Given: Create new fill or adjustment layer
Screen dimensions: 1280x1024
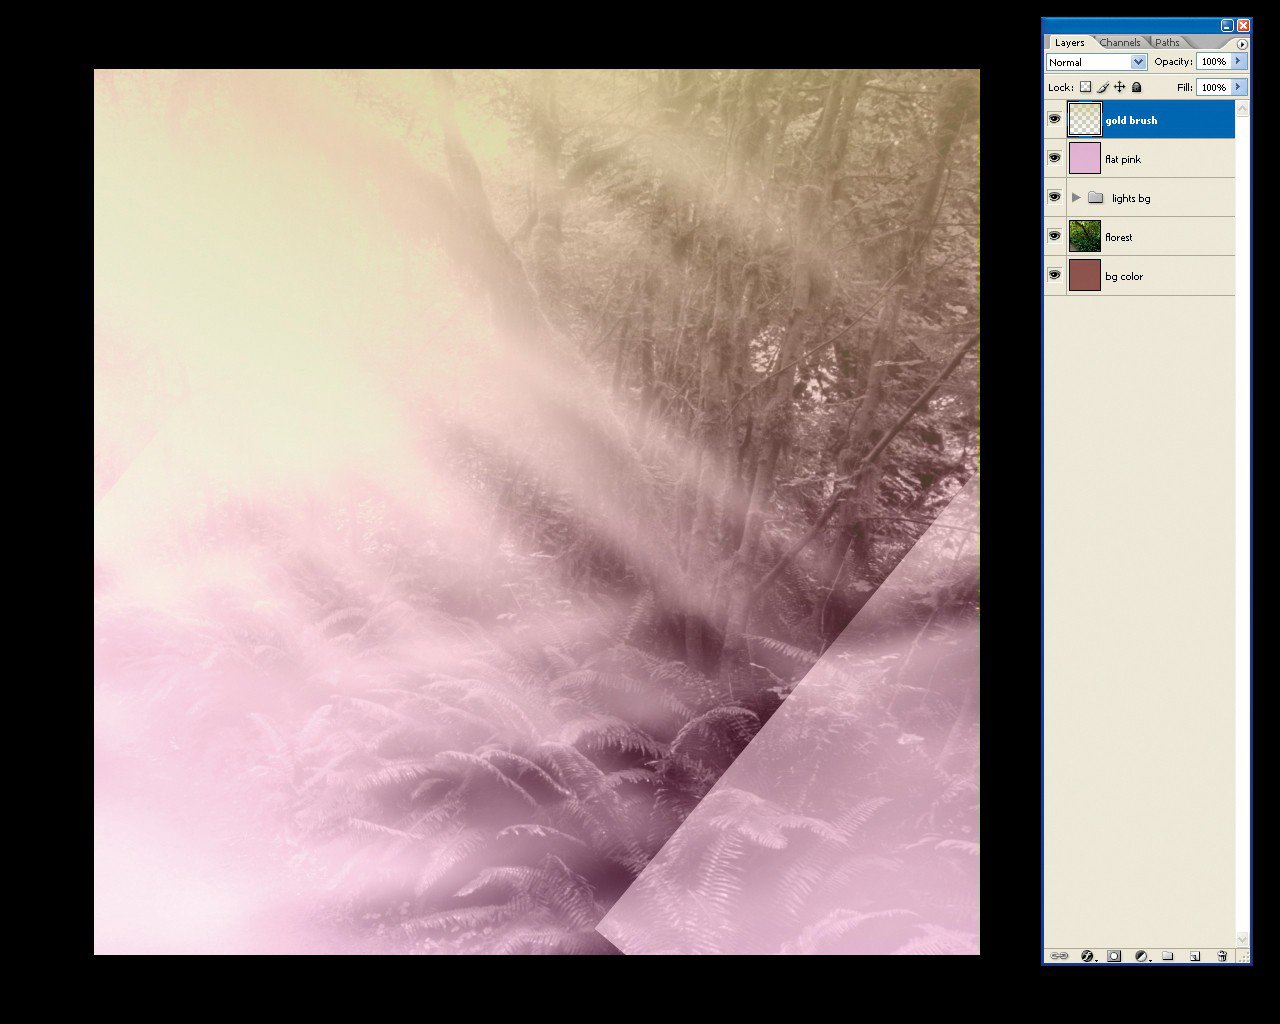Looking at the screenshot, I should 1141,956.
